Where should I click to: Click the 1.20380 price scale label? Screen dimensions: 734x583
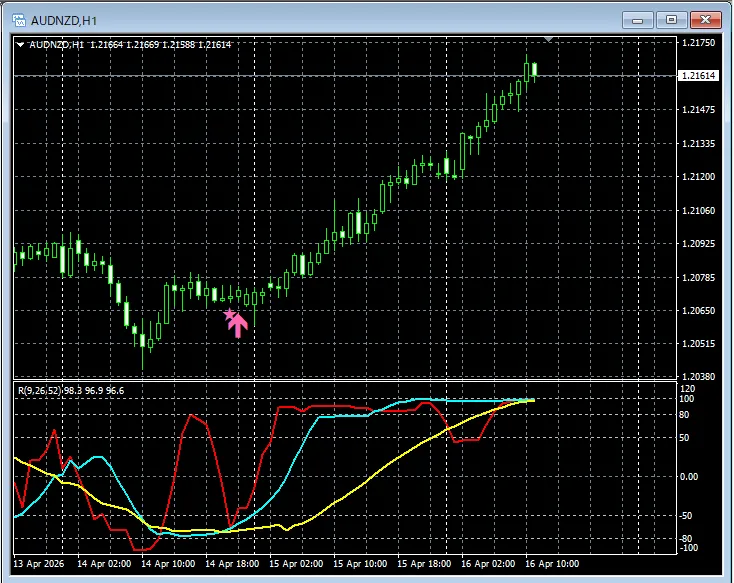[x=696, y=377]
